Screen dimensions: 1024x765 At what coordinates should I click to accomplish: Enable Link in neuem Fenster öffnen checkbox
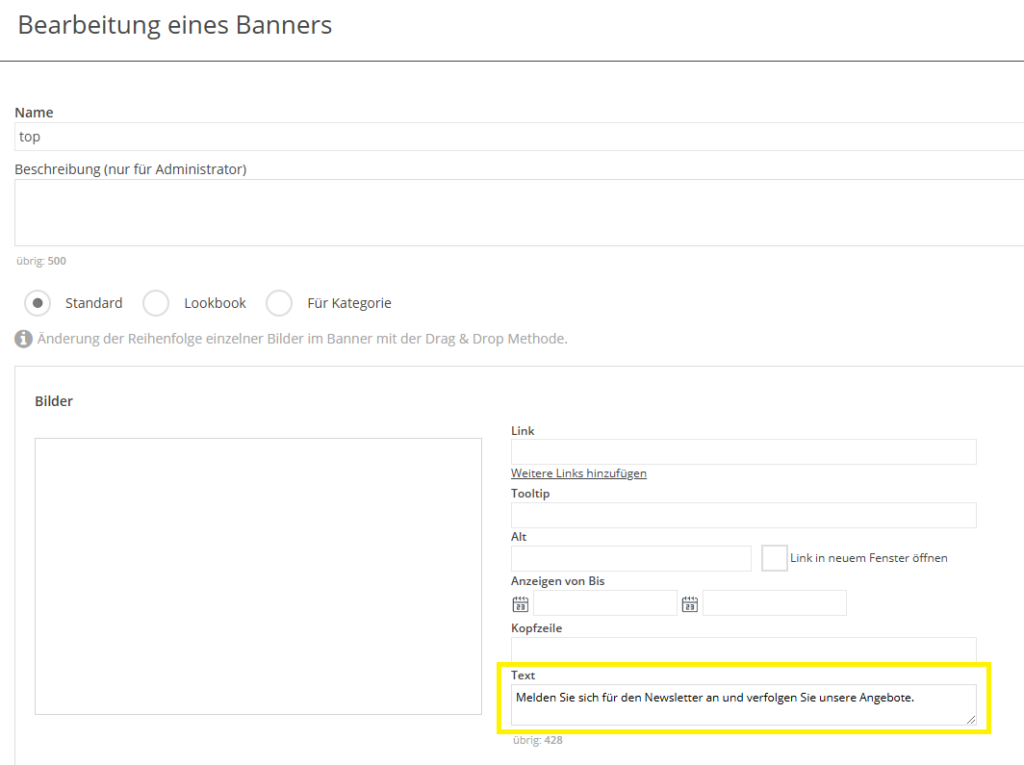pos(774,558)
